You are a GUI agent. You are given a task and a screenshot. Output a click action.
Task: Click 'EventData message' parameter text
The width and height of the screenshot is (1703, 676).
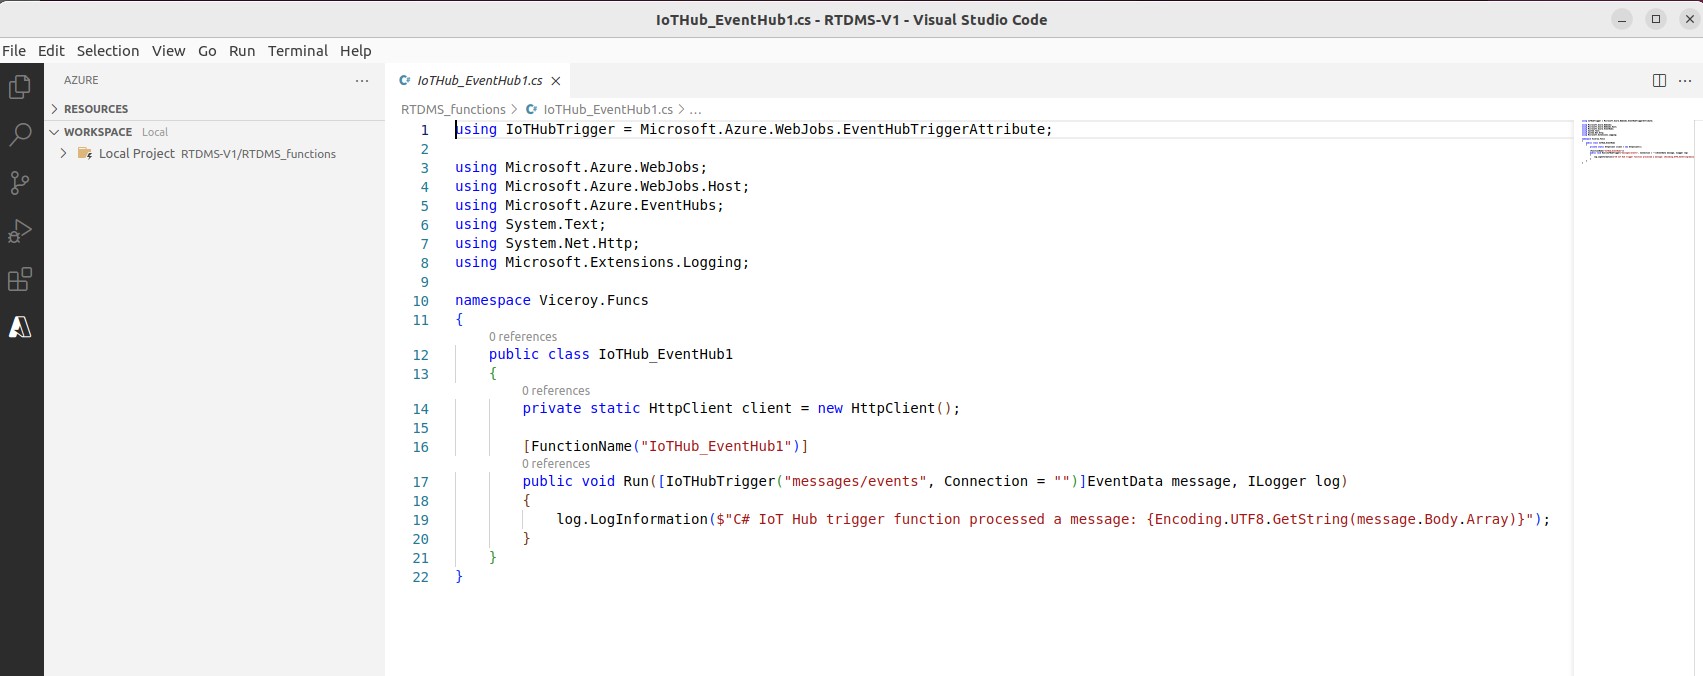[1159, 481]
